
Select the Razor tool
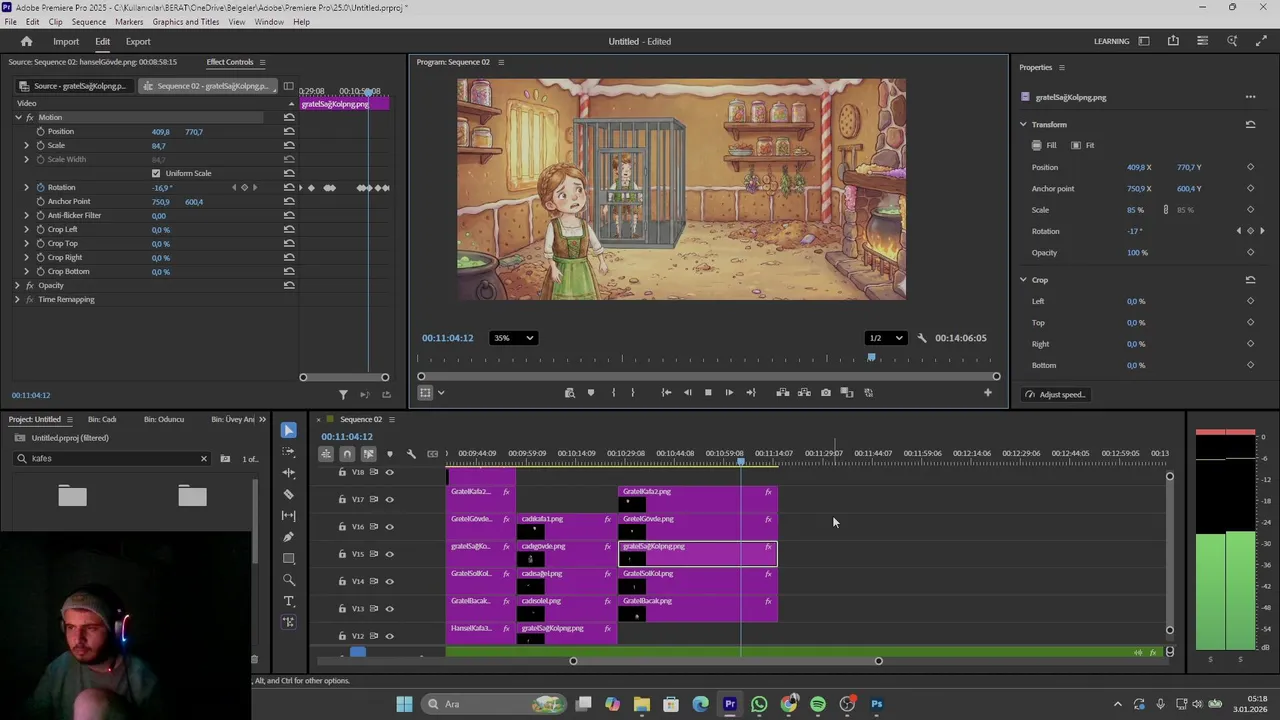289,494
